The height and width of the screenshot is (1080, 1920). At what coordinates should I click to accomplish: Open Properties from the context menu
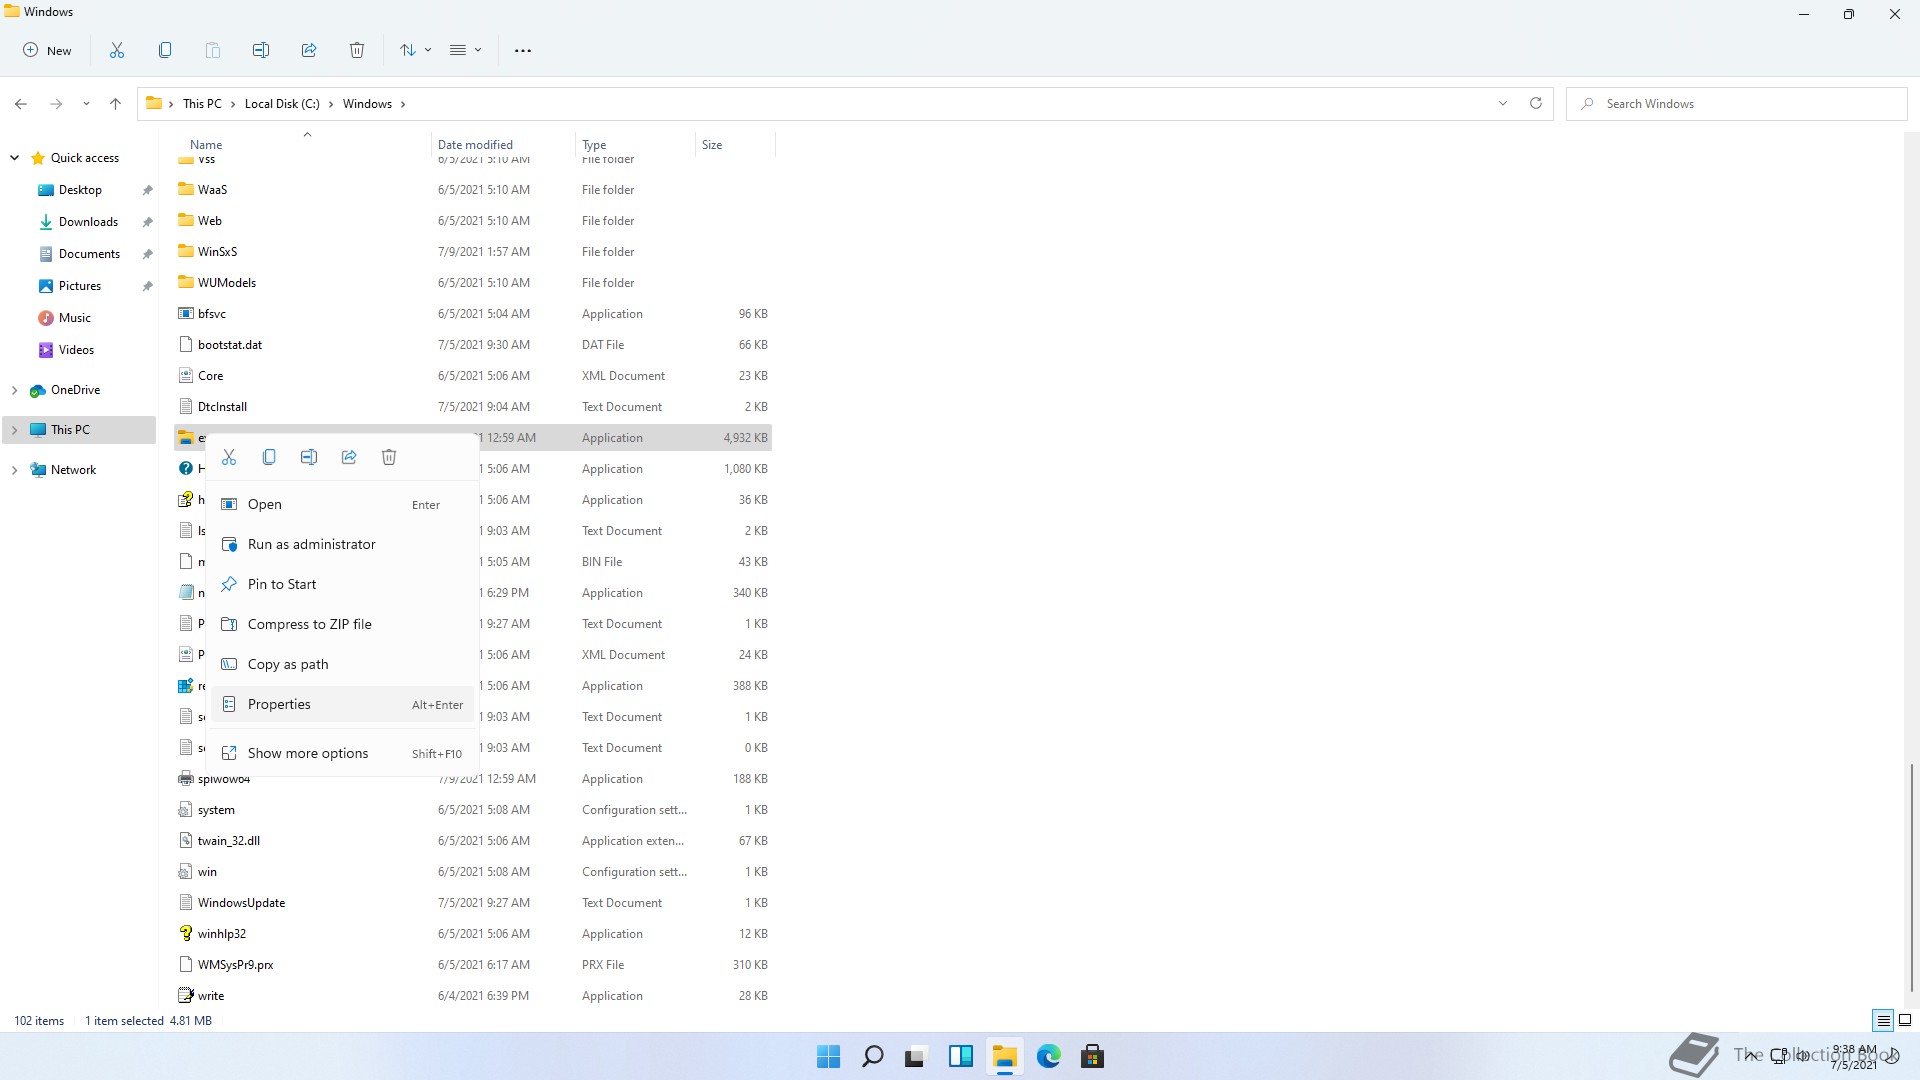click(x=342, y=705)
